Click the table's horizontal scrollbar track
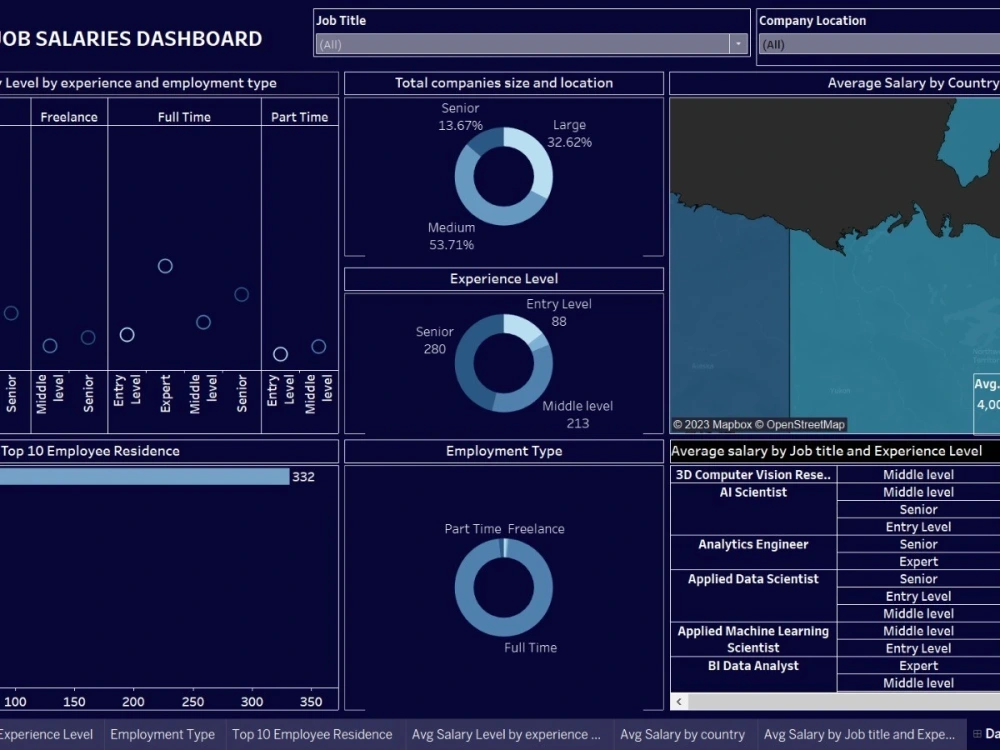Screen dimensions: 1000x750 coord(844,702)
